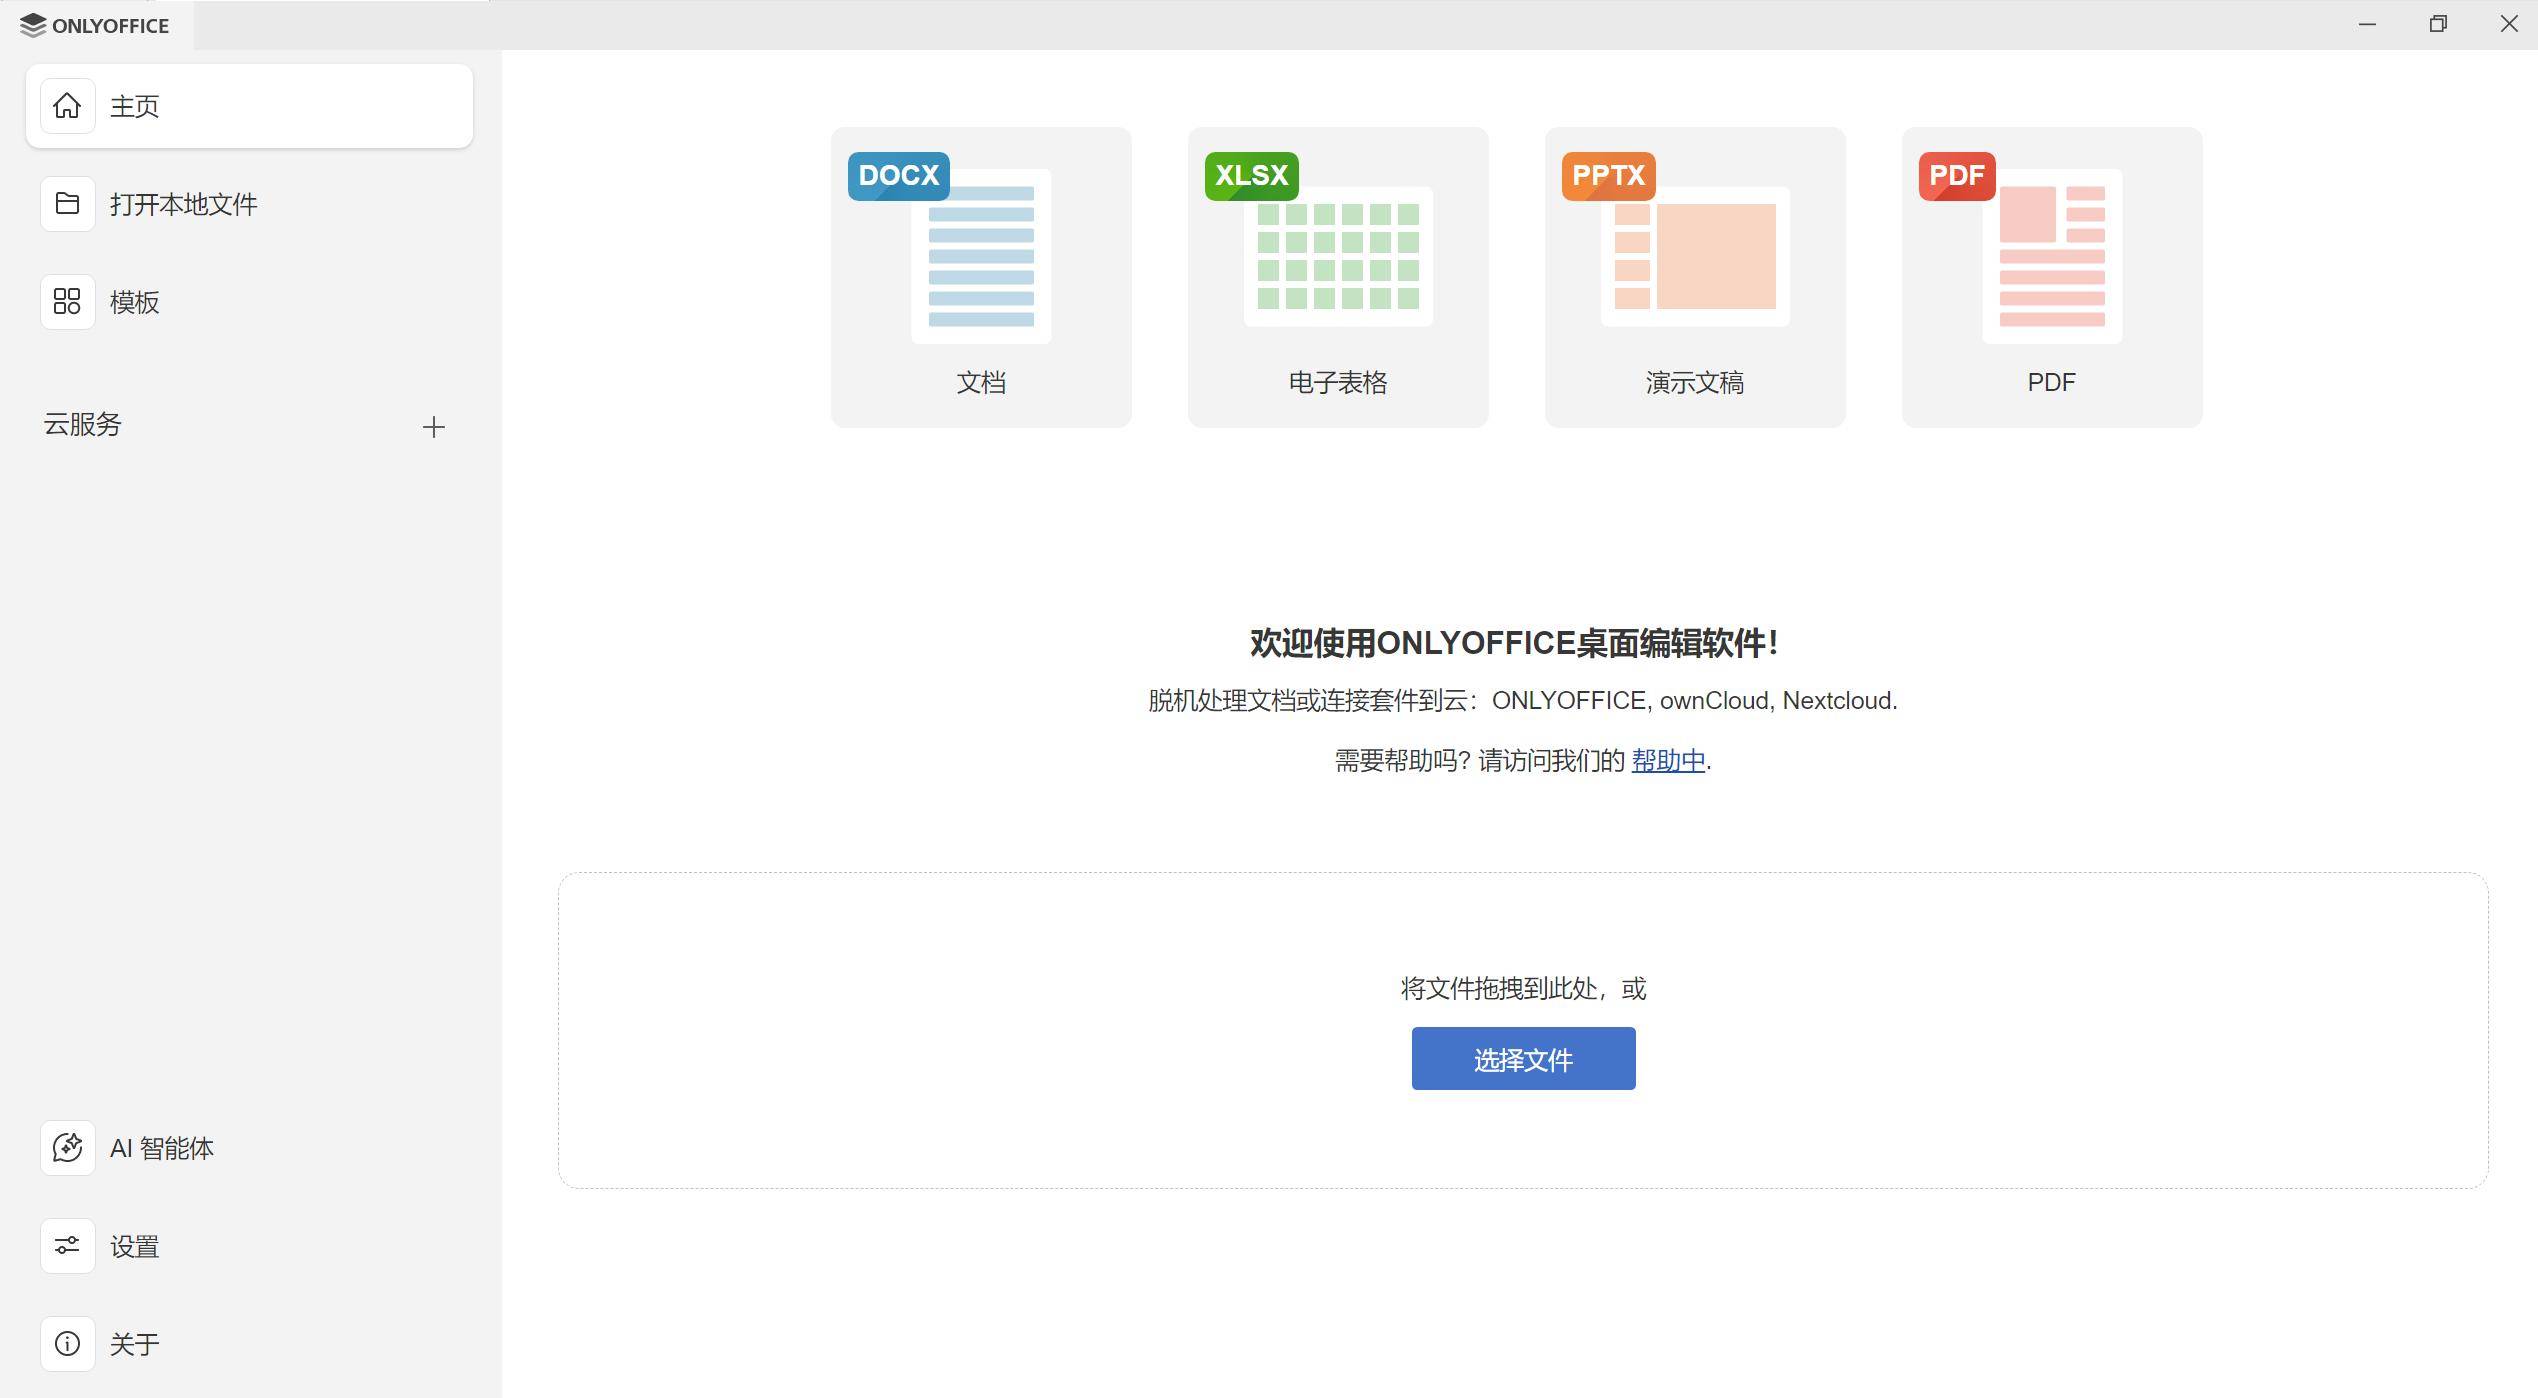Click the orange PPTX badge icon
This screenshot has height=1398, width=2538.
1609,176
